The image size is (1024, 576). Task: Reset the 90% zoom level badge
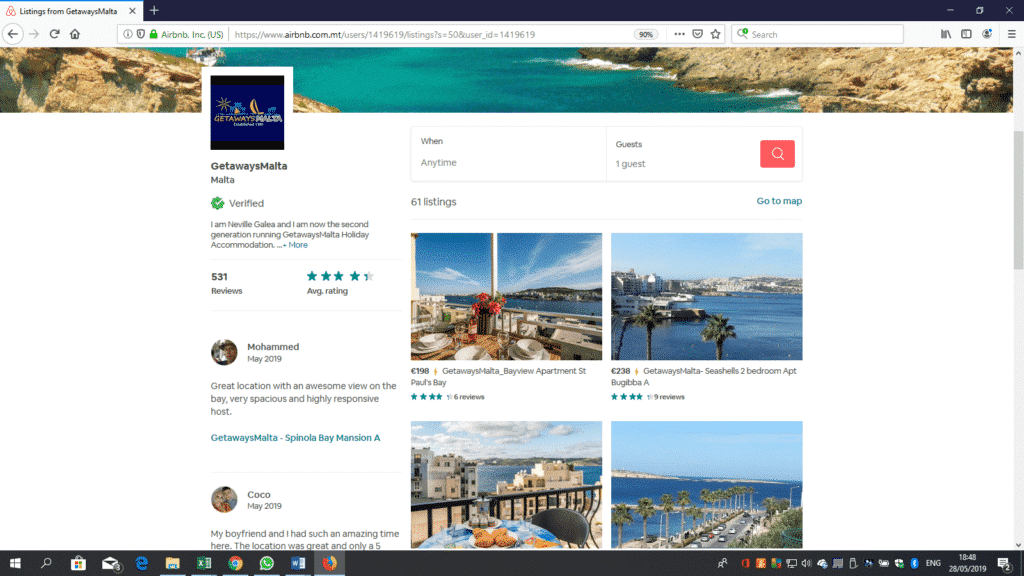click(x=645, y=35)
